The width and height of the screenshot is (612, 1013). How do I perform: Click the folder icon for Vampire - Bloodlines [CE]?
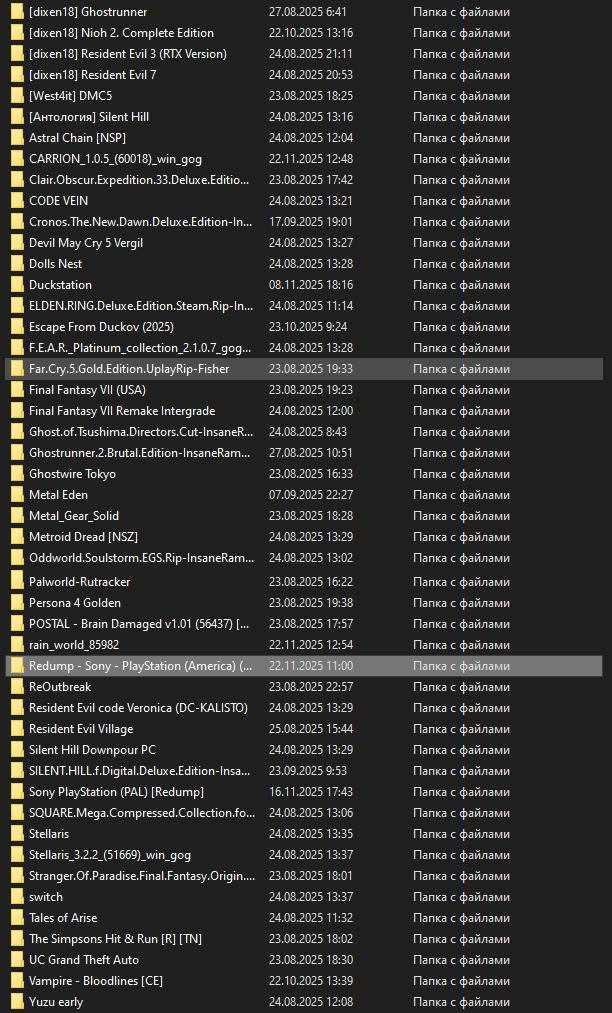click(x=17, y=981)
